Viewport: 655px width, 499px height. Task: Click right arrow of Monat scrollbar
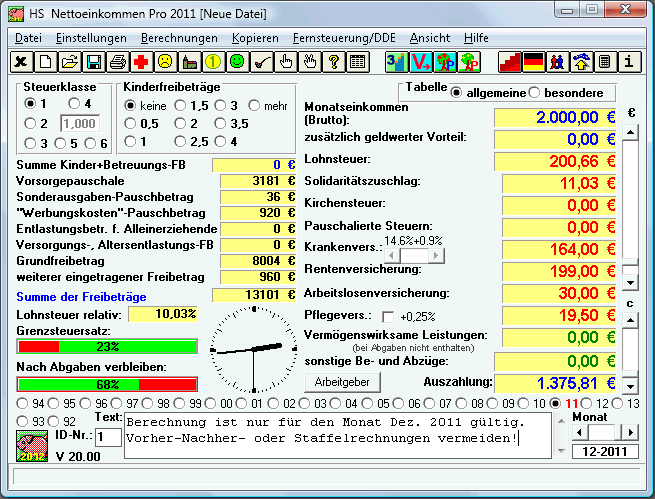click(631, 431)
